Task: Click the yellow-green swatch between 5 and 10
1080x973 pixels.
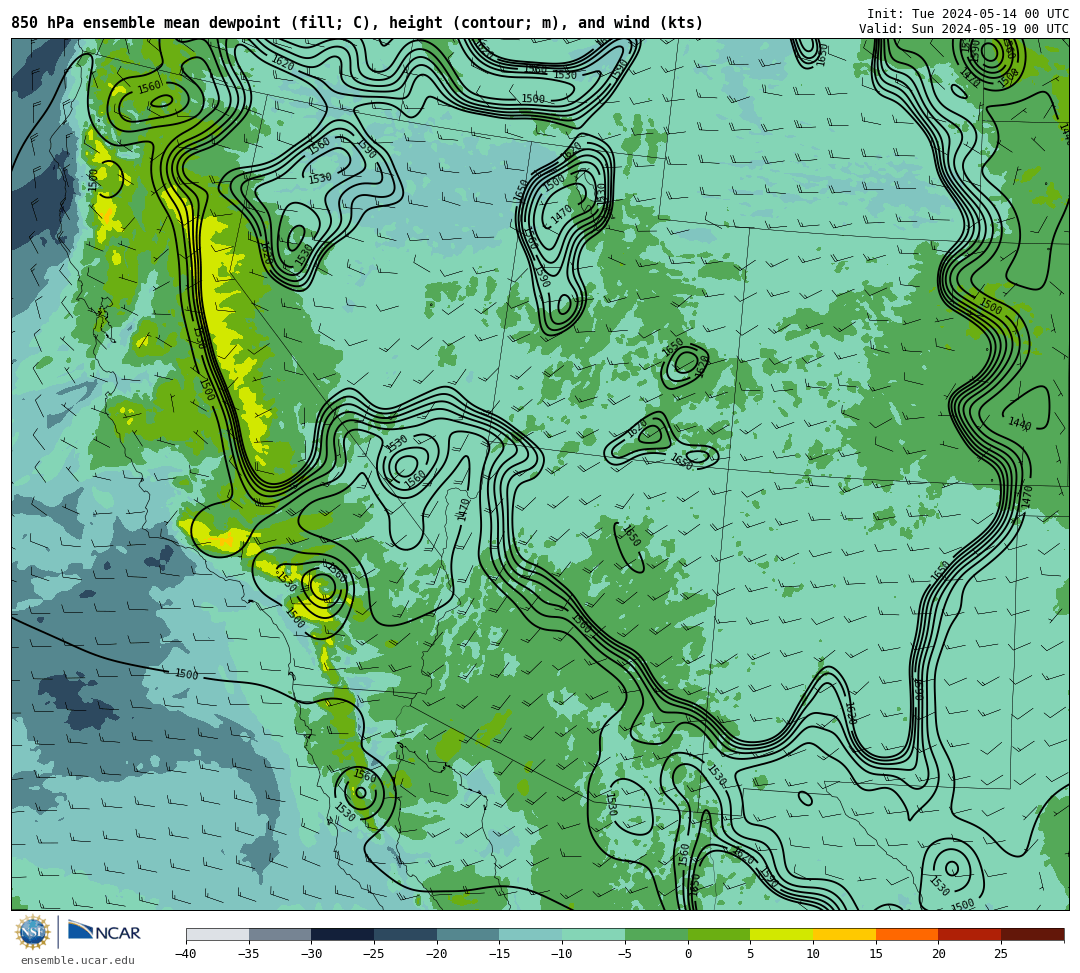Action: pyautogui.click(x=782, y=934)
